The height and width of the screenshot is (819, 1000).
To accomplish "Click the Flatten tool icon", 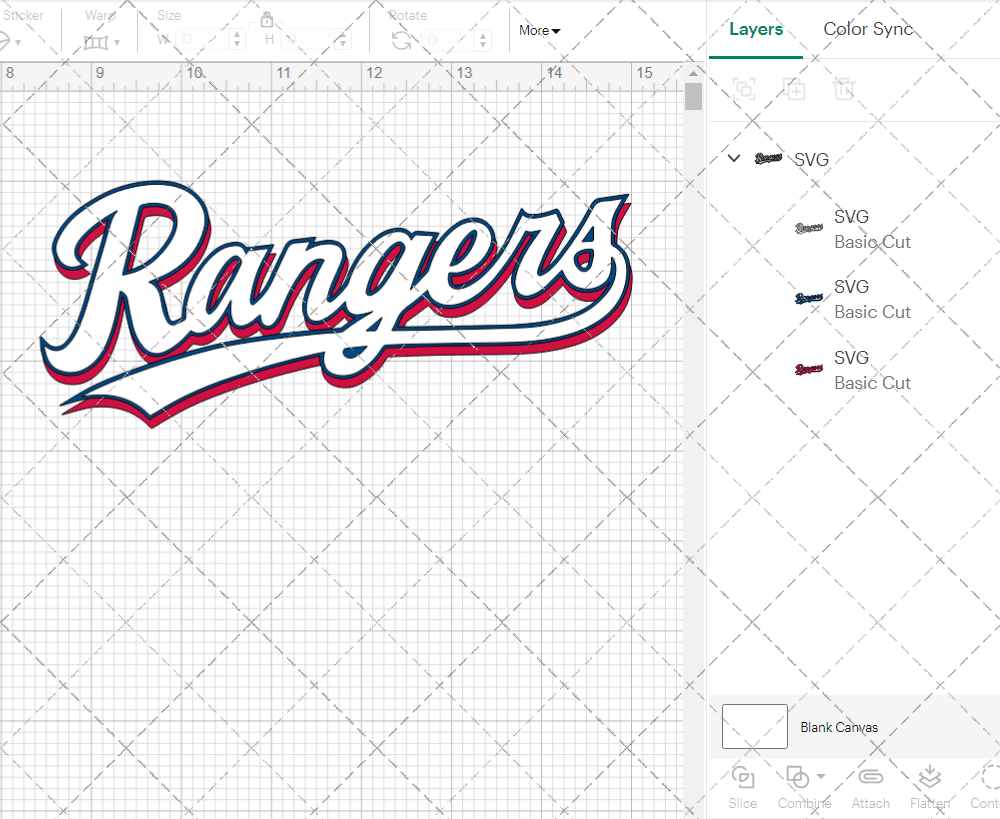I will tap(929, 778).
